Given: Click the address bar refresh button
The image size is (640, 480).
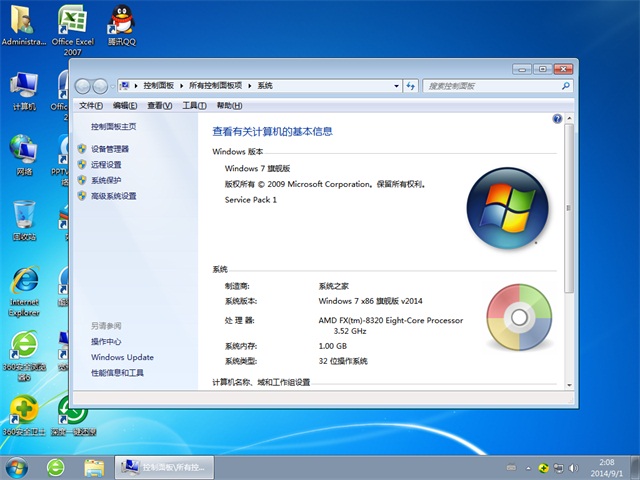Looking at the screenshot, I should (x=411, y=86).
